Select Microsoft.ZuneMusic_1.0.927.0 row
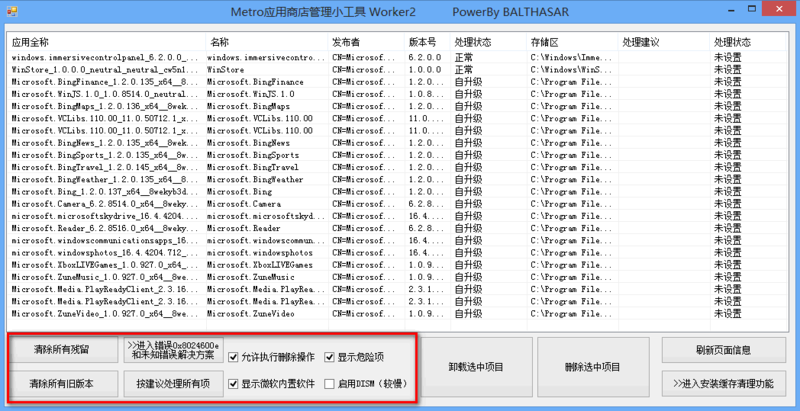Image resolution: width=800 pixels, height=411 pixels. [396, 277]
